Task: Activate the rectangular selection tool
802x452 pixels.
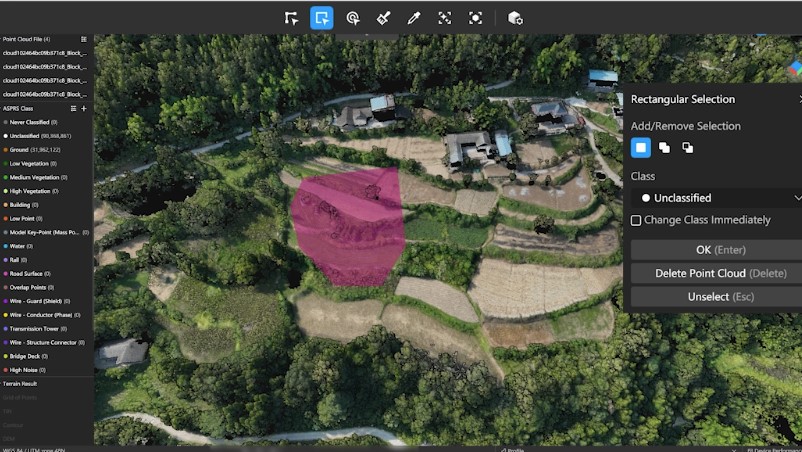Action: coord(322,18)
